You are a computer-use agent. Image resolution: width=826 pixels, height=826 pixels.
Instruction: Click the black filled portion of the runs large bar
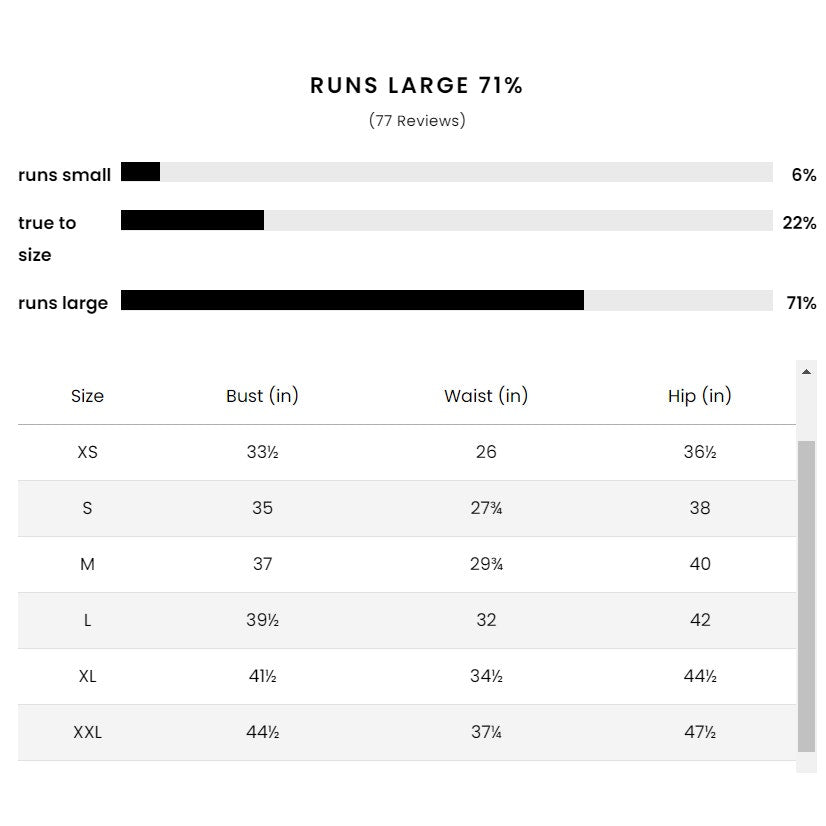[x=352, y=300]
